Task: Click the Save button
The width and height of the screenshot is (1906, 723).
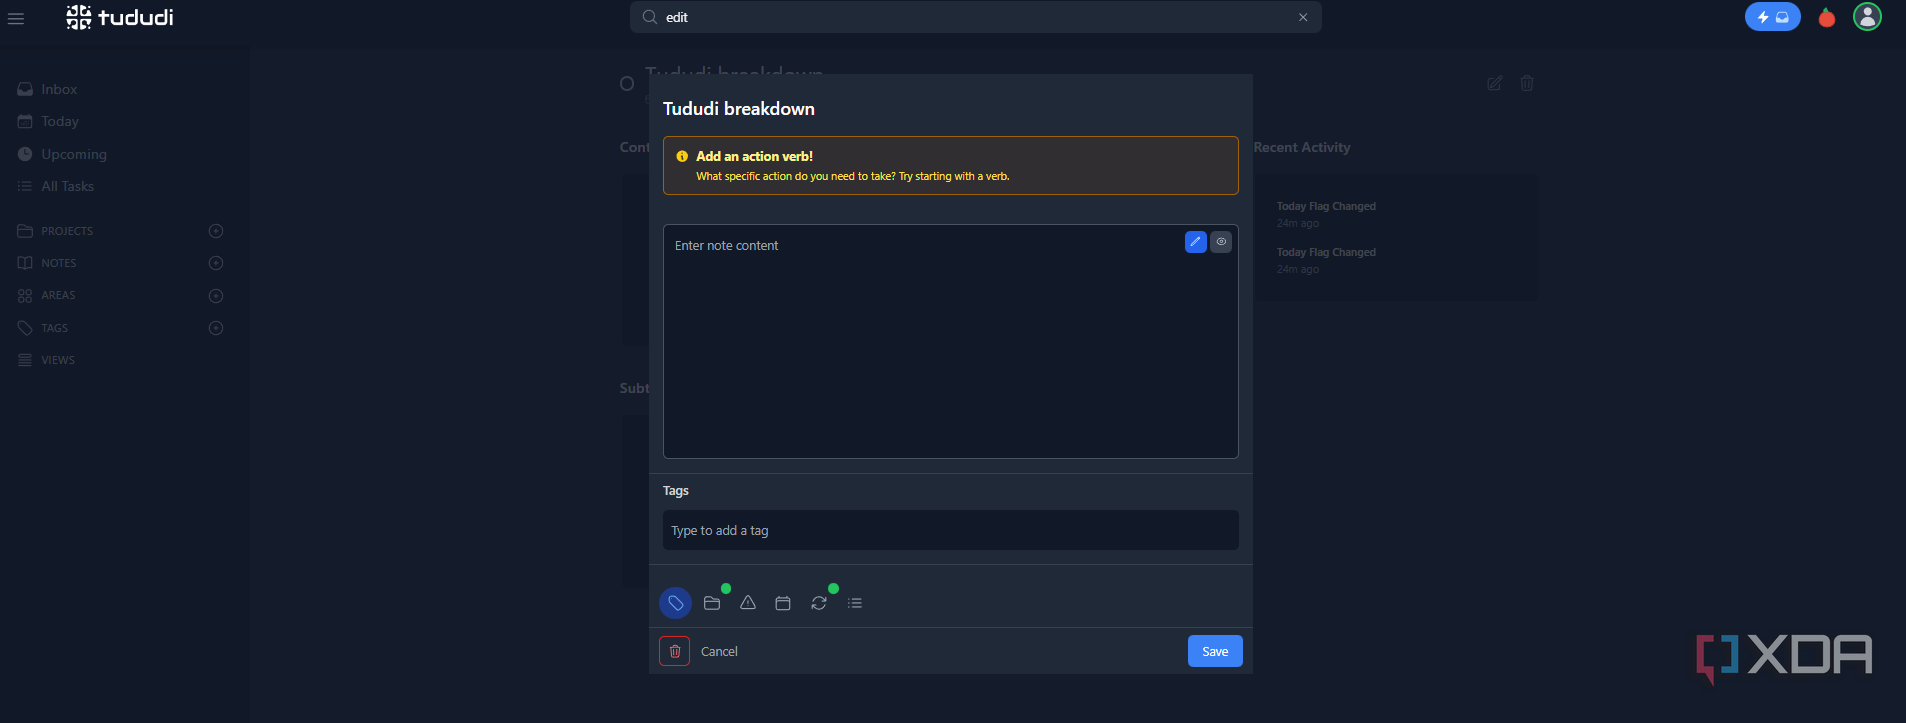Action: (x=1215, y=651)
